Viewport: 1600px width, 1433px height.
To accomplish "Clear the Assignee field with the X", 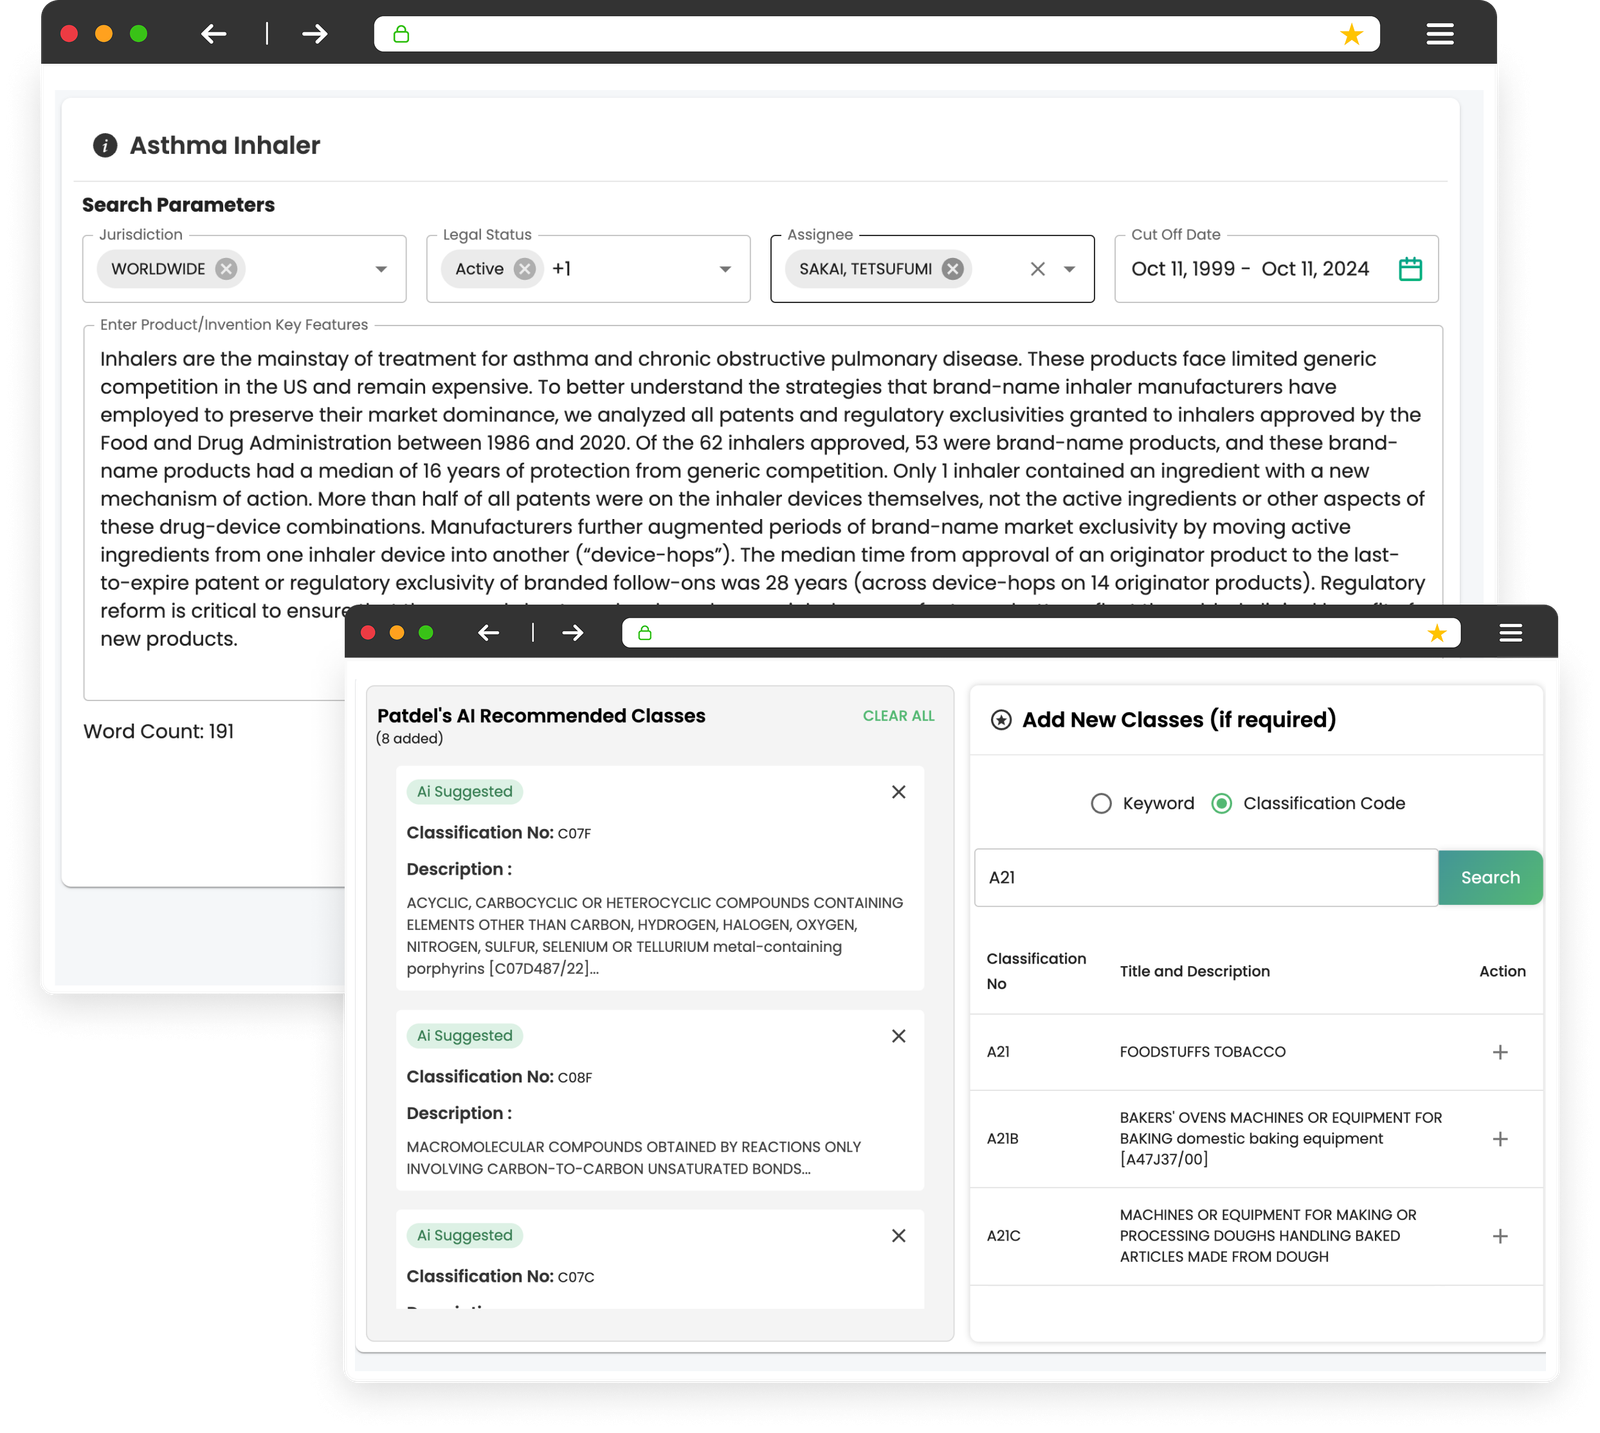I will (x=1038, y=269).
